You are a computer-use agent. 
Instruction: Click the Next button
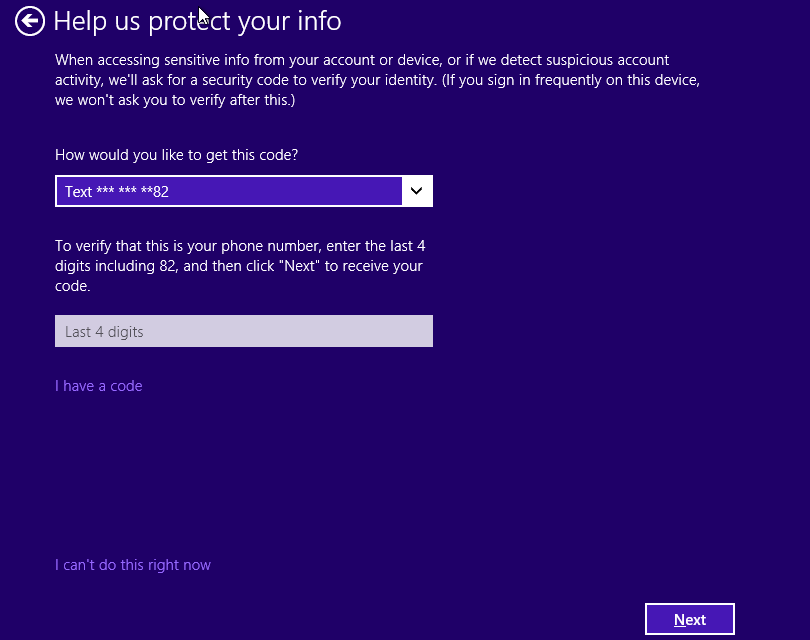point(690,619)
